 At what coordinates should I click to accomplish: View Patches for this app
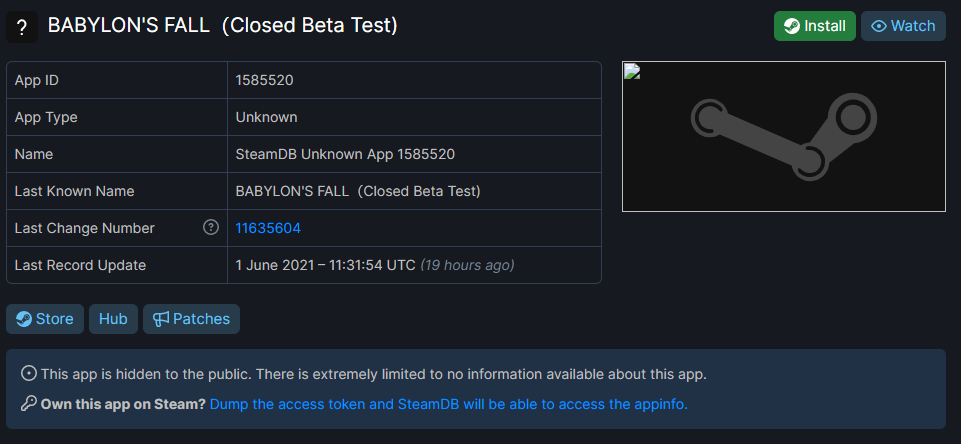click(191, 319)
